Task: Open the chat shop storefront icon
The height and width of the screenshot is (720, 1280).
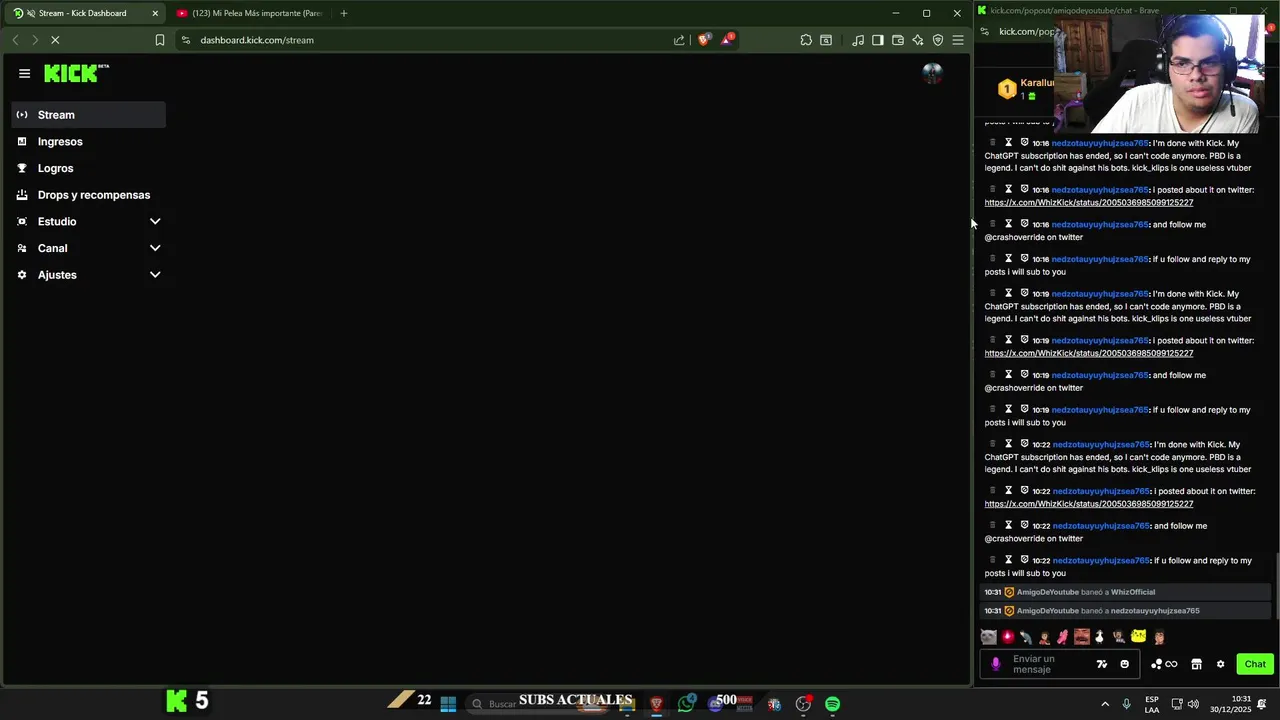Action: 1196,664
